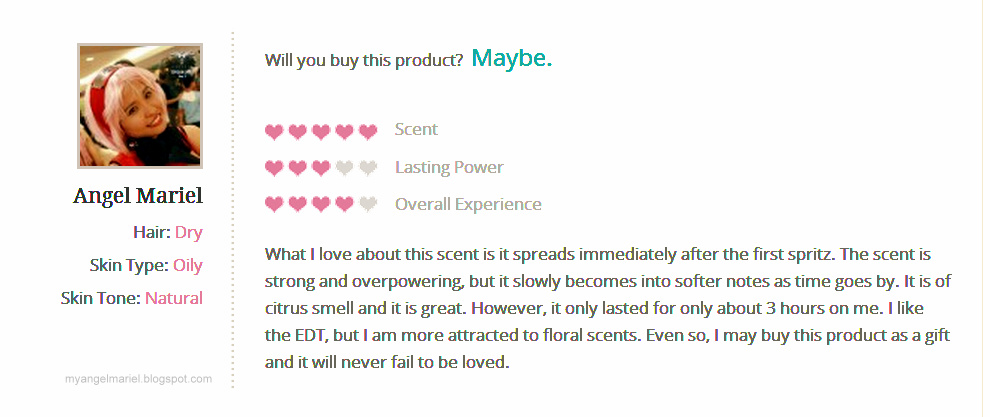Click the teal Maybe. answer
Image resolution: width=990 pixels, height=417 pixels.
(x=511, y=59)
